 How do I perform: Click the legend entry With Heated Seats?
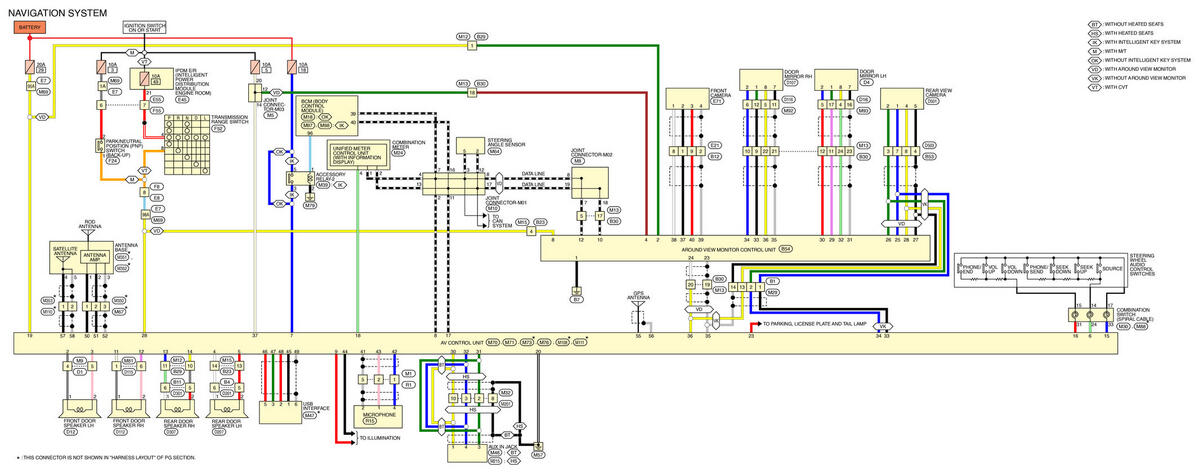click(x=1120, y=34)
